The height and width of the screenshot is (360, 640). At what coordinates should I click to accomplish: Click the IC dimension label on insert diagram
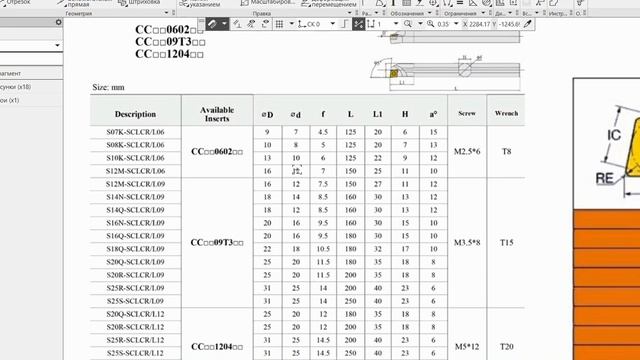point(614,135)
